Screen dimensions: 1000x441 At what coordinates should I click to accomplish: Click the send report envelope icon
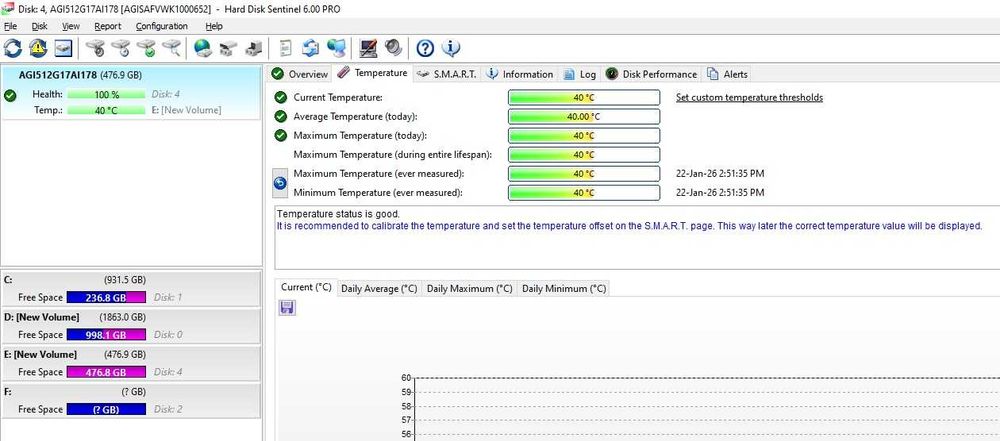pyautogui.click(x=311, y=48)
